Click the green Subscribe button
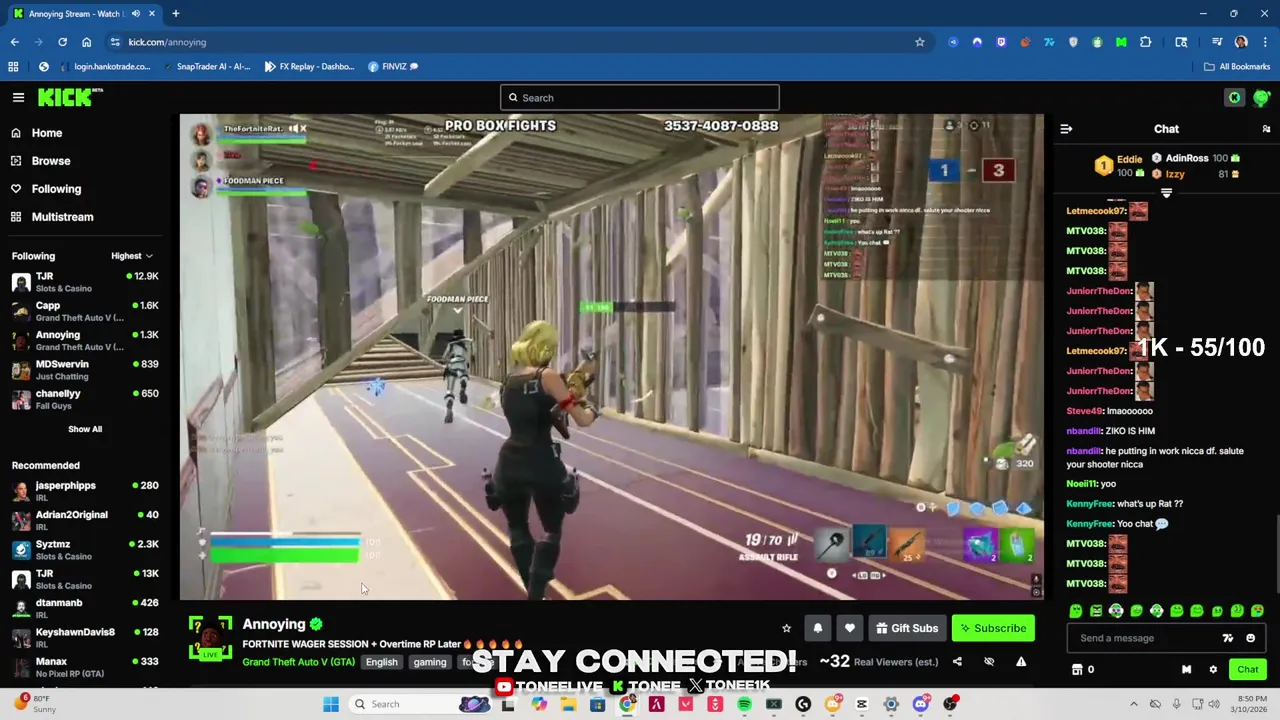 coord(993,628)
